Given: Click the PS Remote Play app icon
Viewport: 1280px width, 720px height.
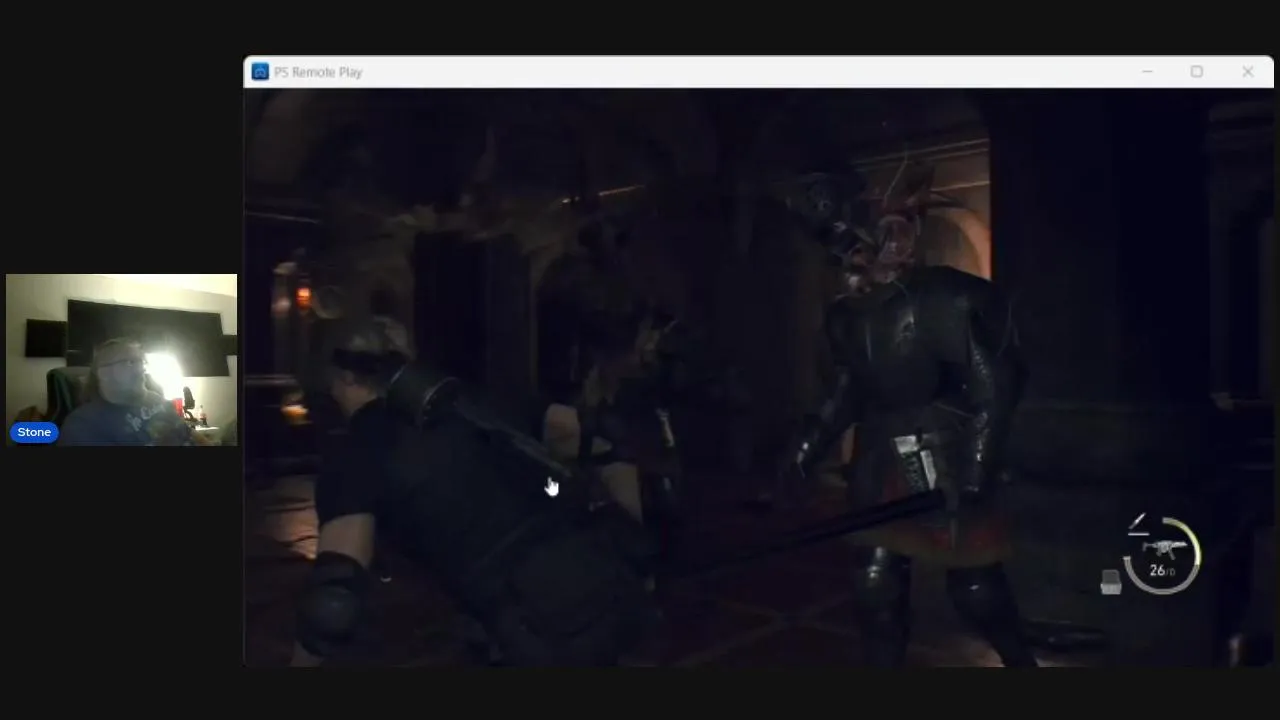Looking at the screenshot, I should 260,72.
